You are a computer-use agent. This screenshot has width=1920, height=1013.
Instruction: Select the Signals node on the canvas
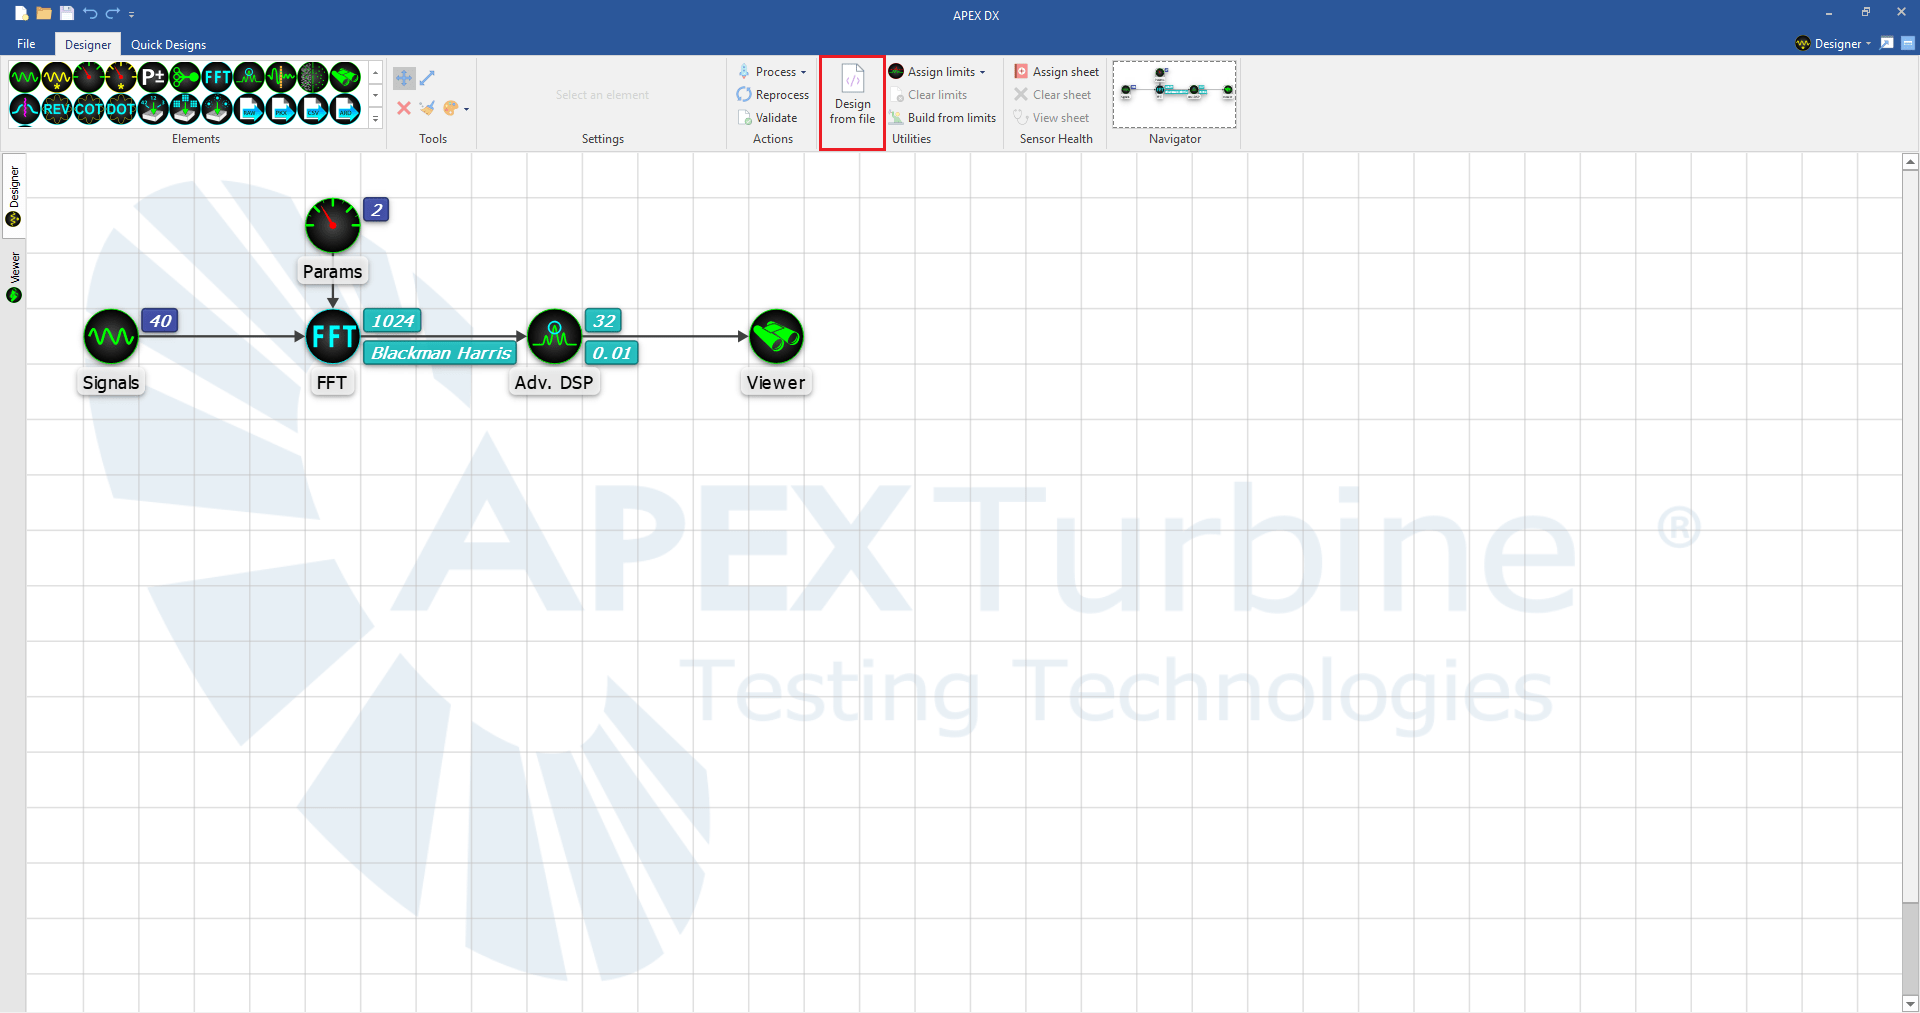111,337
